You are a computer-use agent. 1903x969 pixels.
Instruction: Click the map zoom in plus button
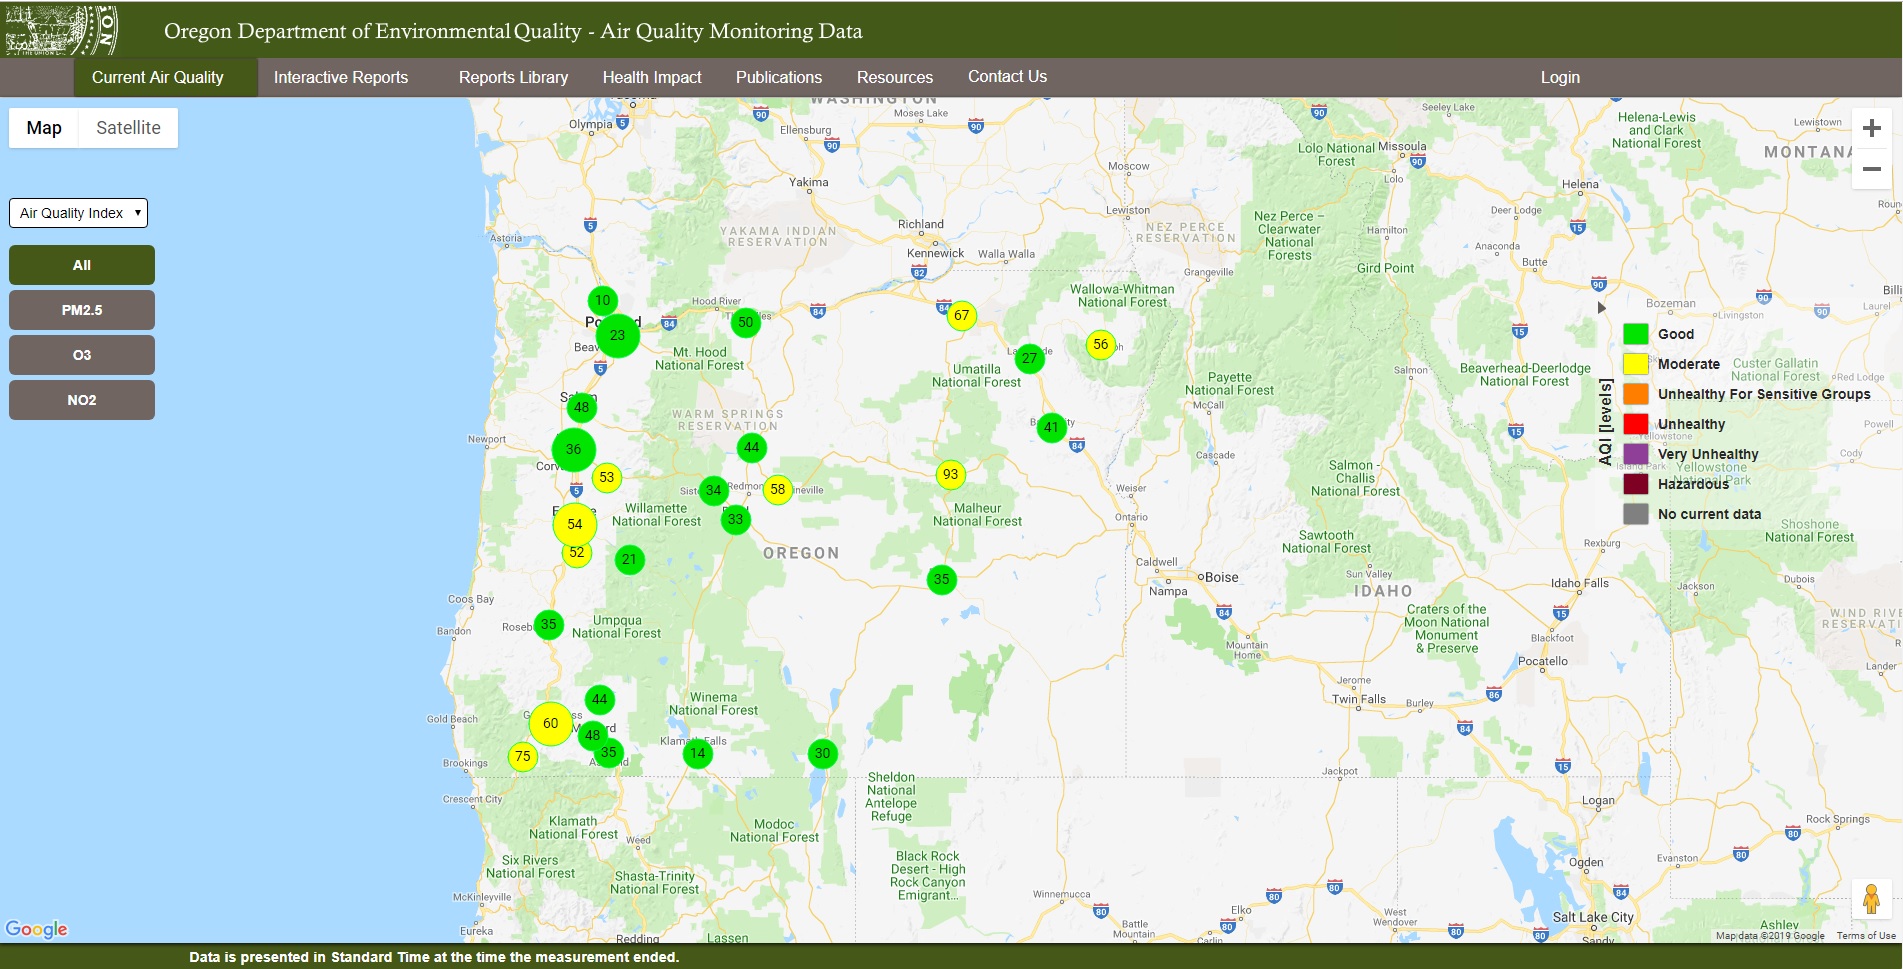point(1871,128)
